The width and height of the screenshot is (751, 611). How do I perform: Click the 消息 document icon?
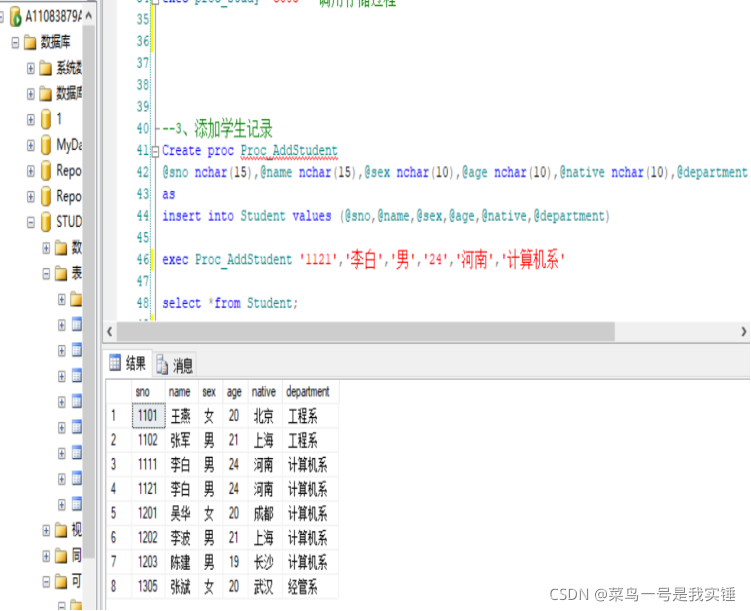162,365
